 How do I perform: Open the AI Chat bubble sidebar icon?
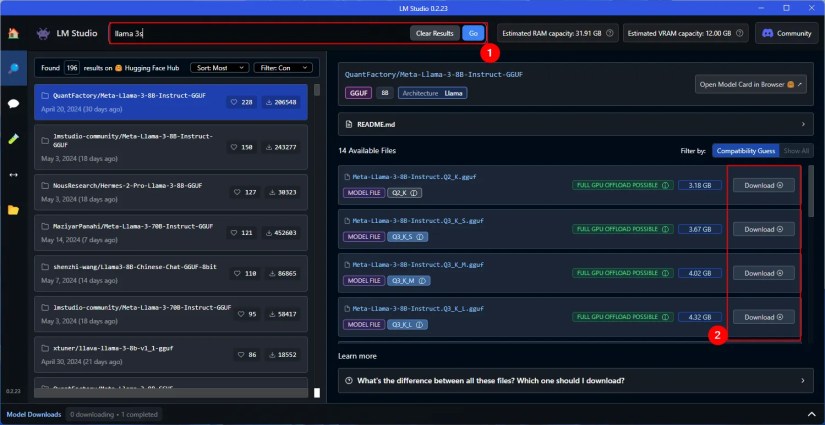click(x=13, y=104)
